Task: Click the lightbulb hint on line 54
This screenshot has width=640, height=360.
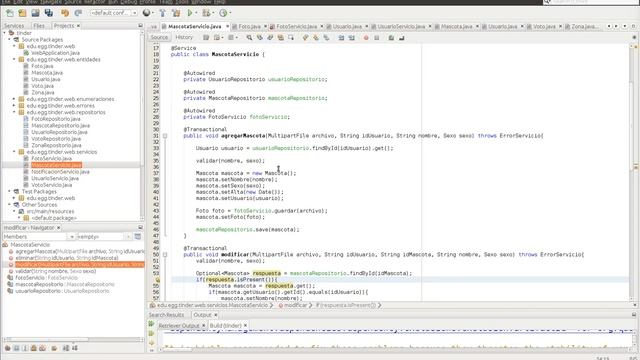Action: (x=158, y=280)
